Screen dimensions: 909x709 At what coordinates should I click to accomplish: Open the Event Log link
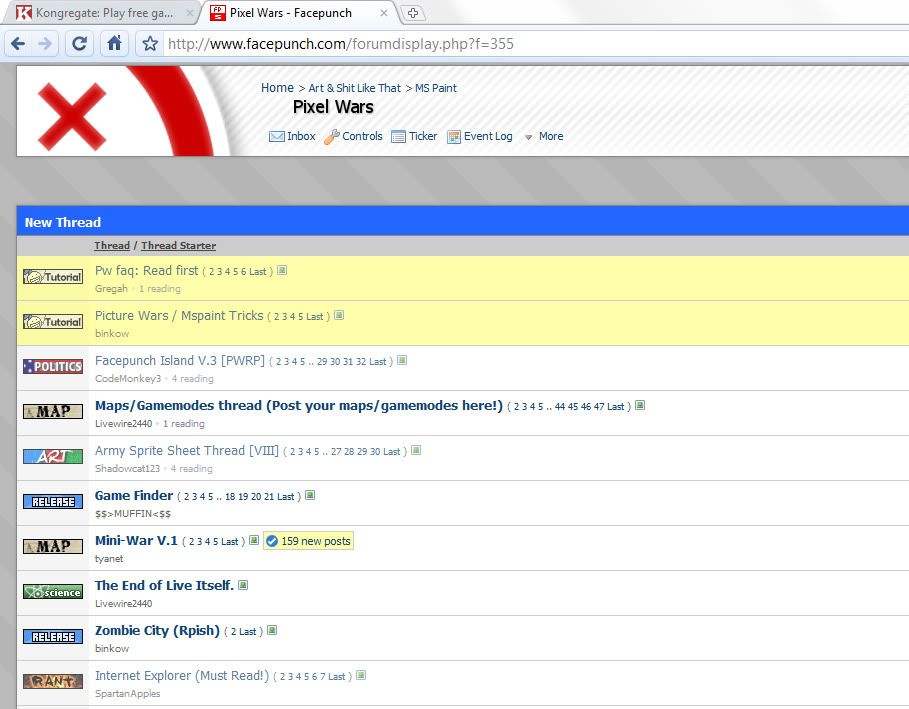coord(488,136)
